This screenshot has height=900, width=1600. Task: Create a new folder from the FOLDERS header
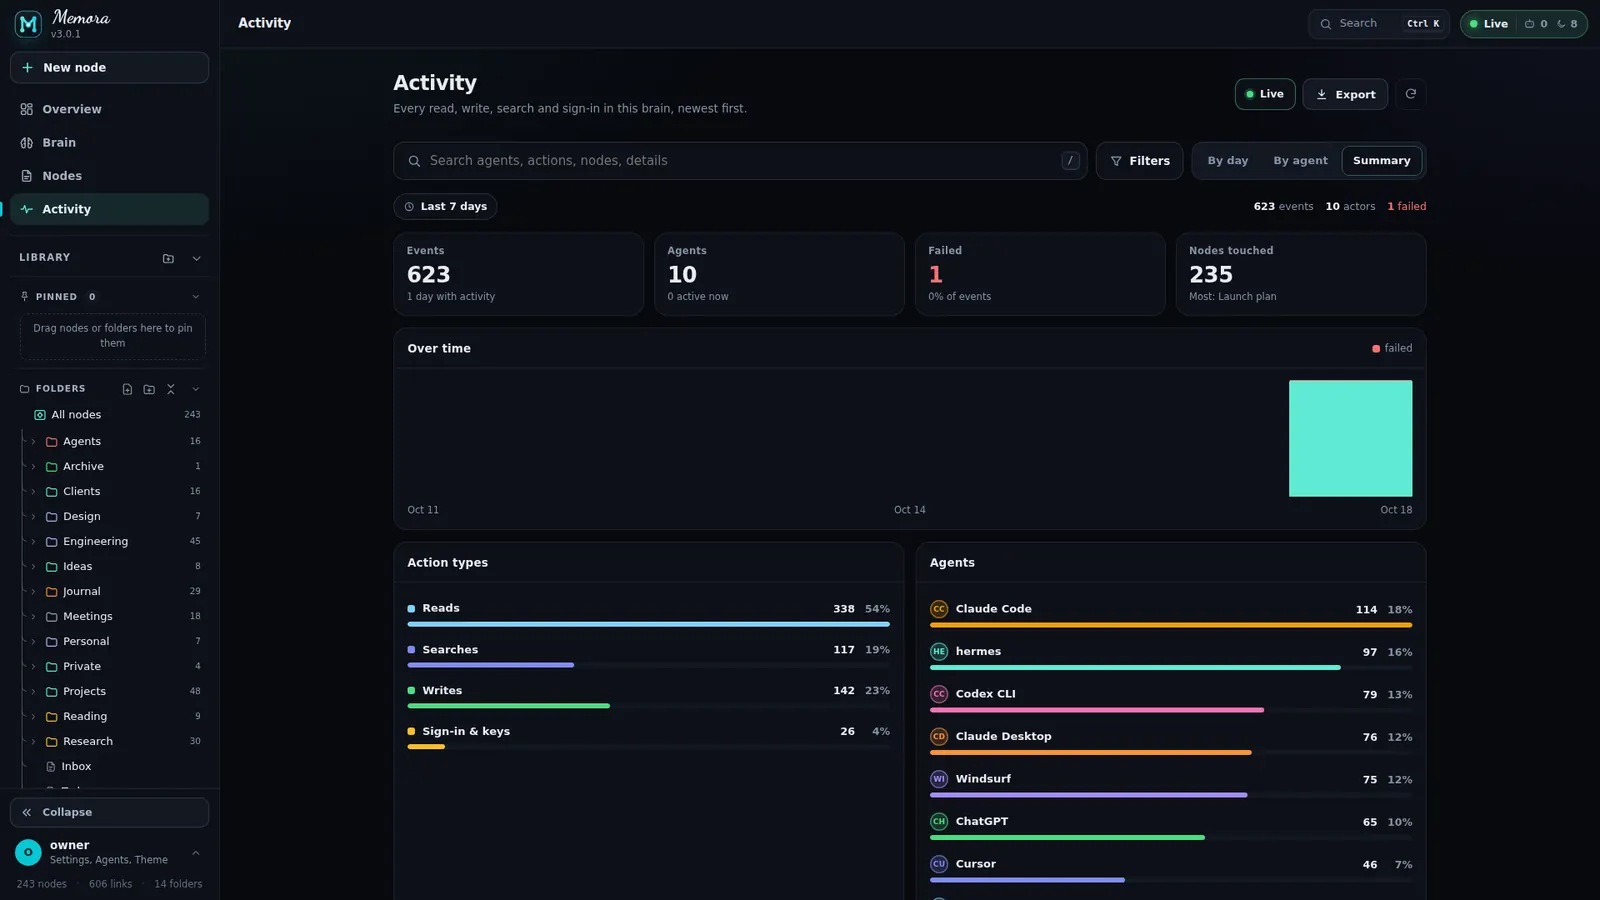[149, 389]
